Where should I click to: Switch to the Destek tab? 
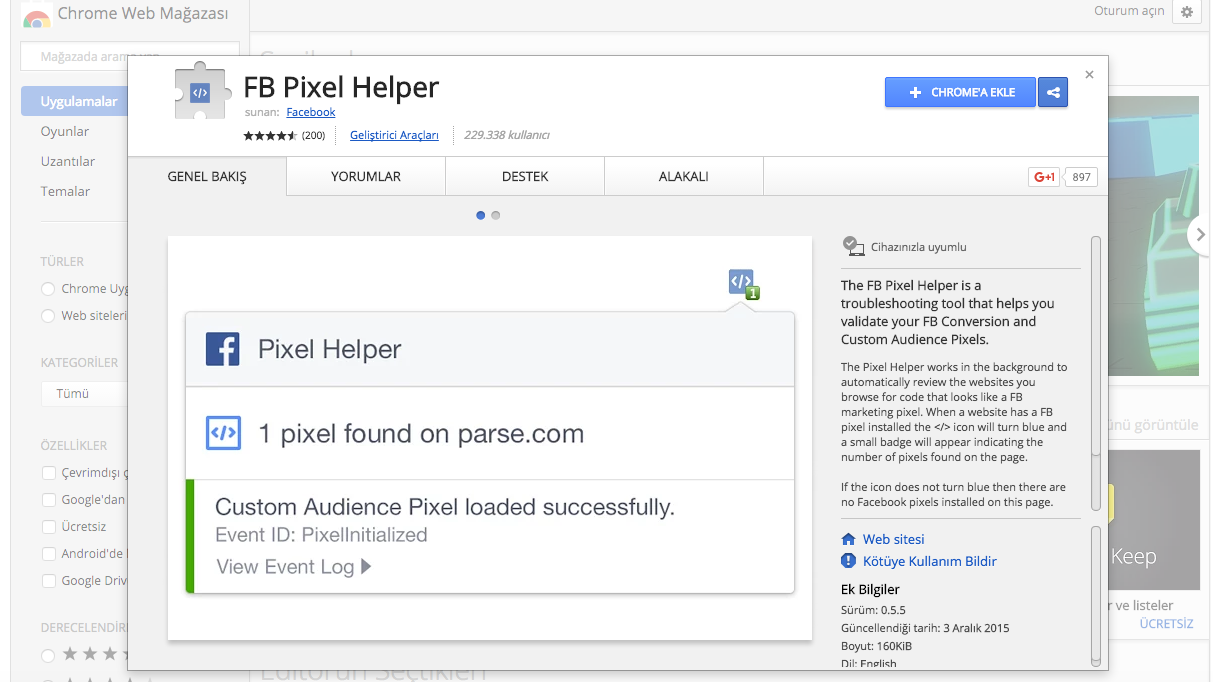(525, 176)
